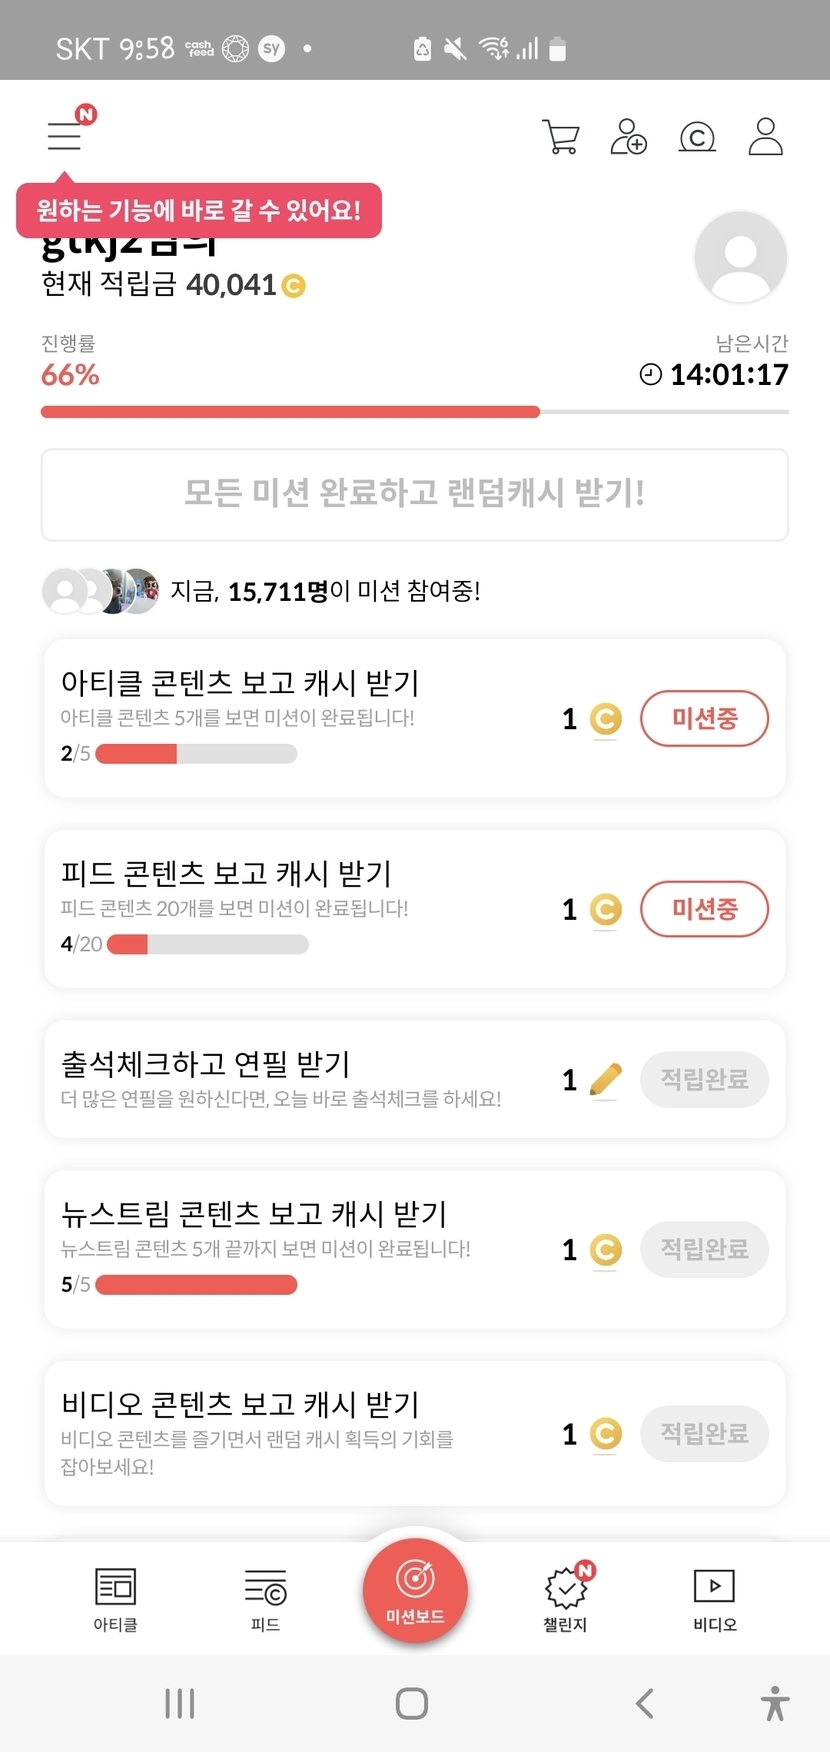Open the user profile icon
830x1752 pixels.
(x=766, y=137)
